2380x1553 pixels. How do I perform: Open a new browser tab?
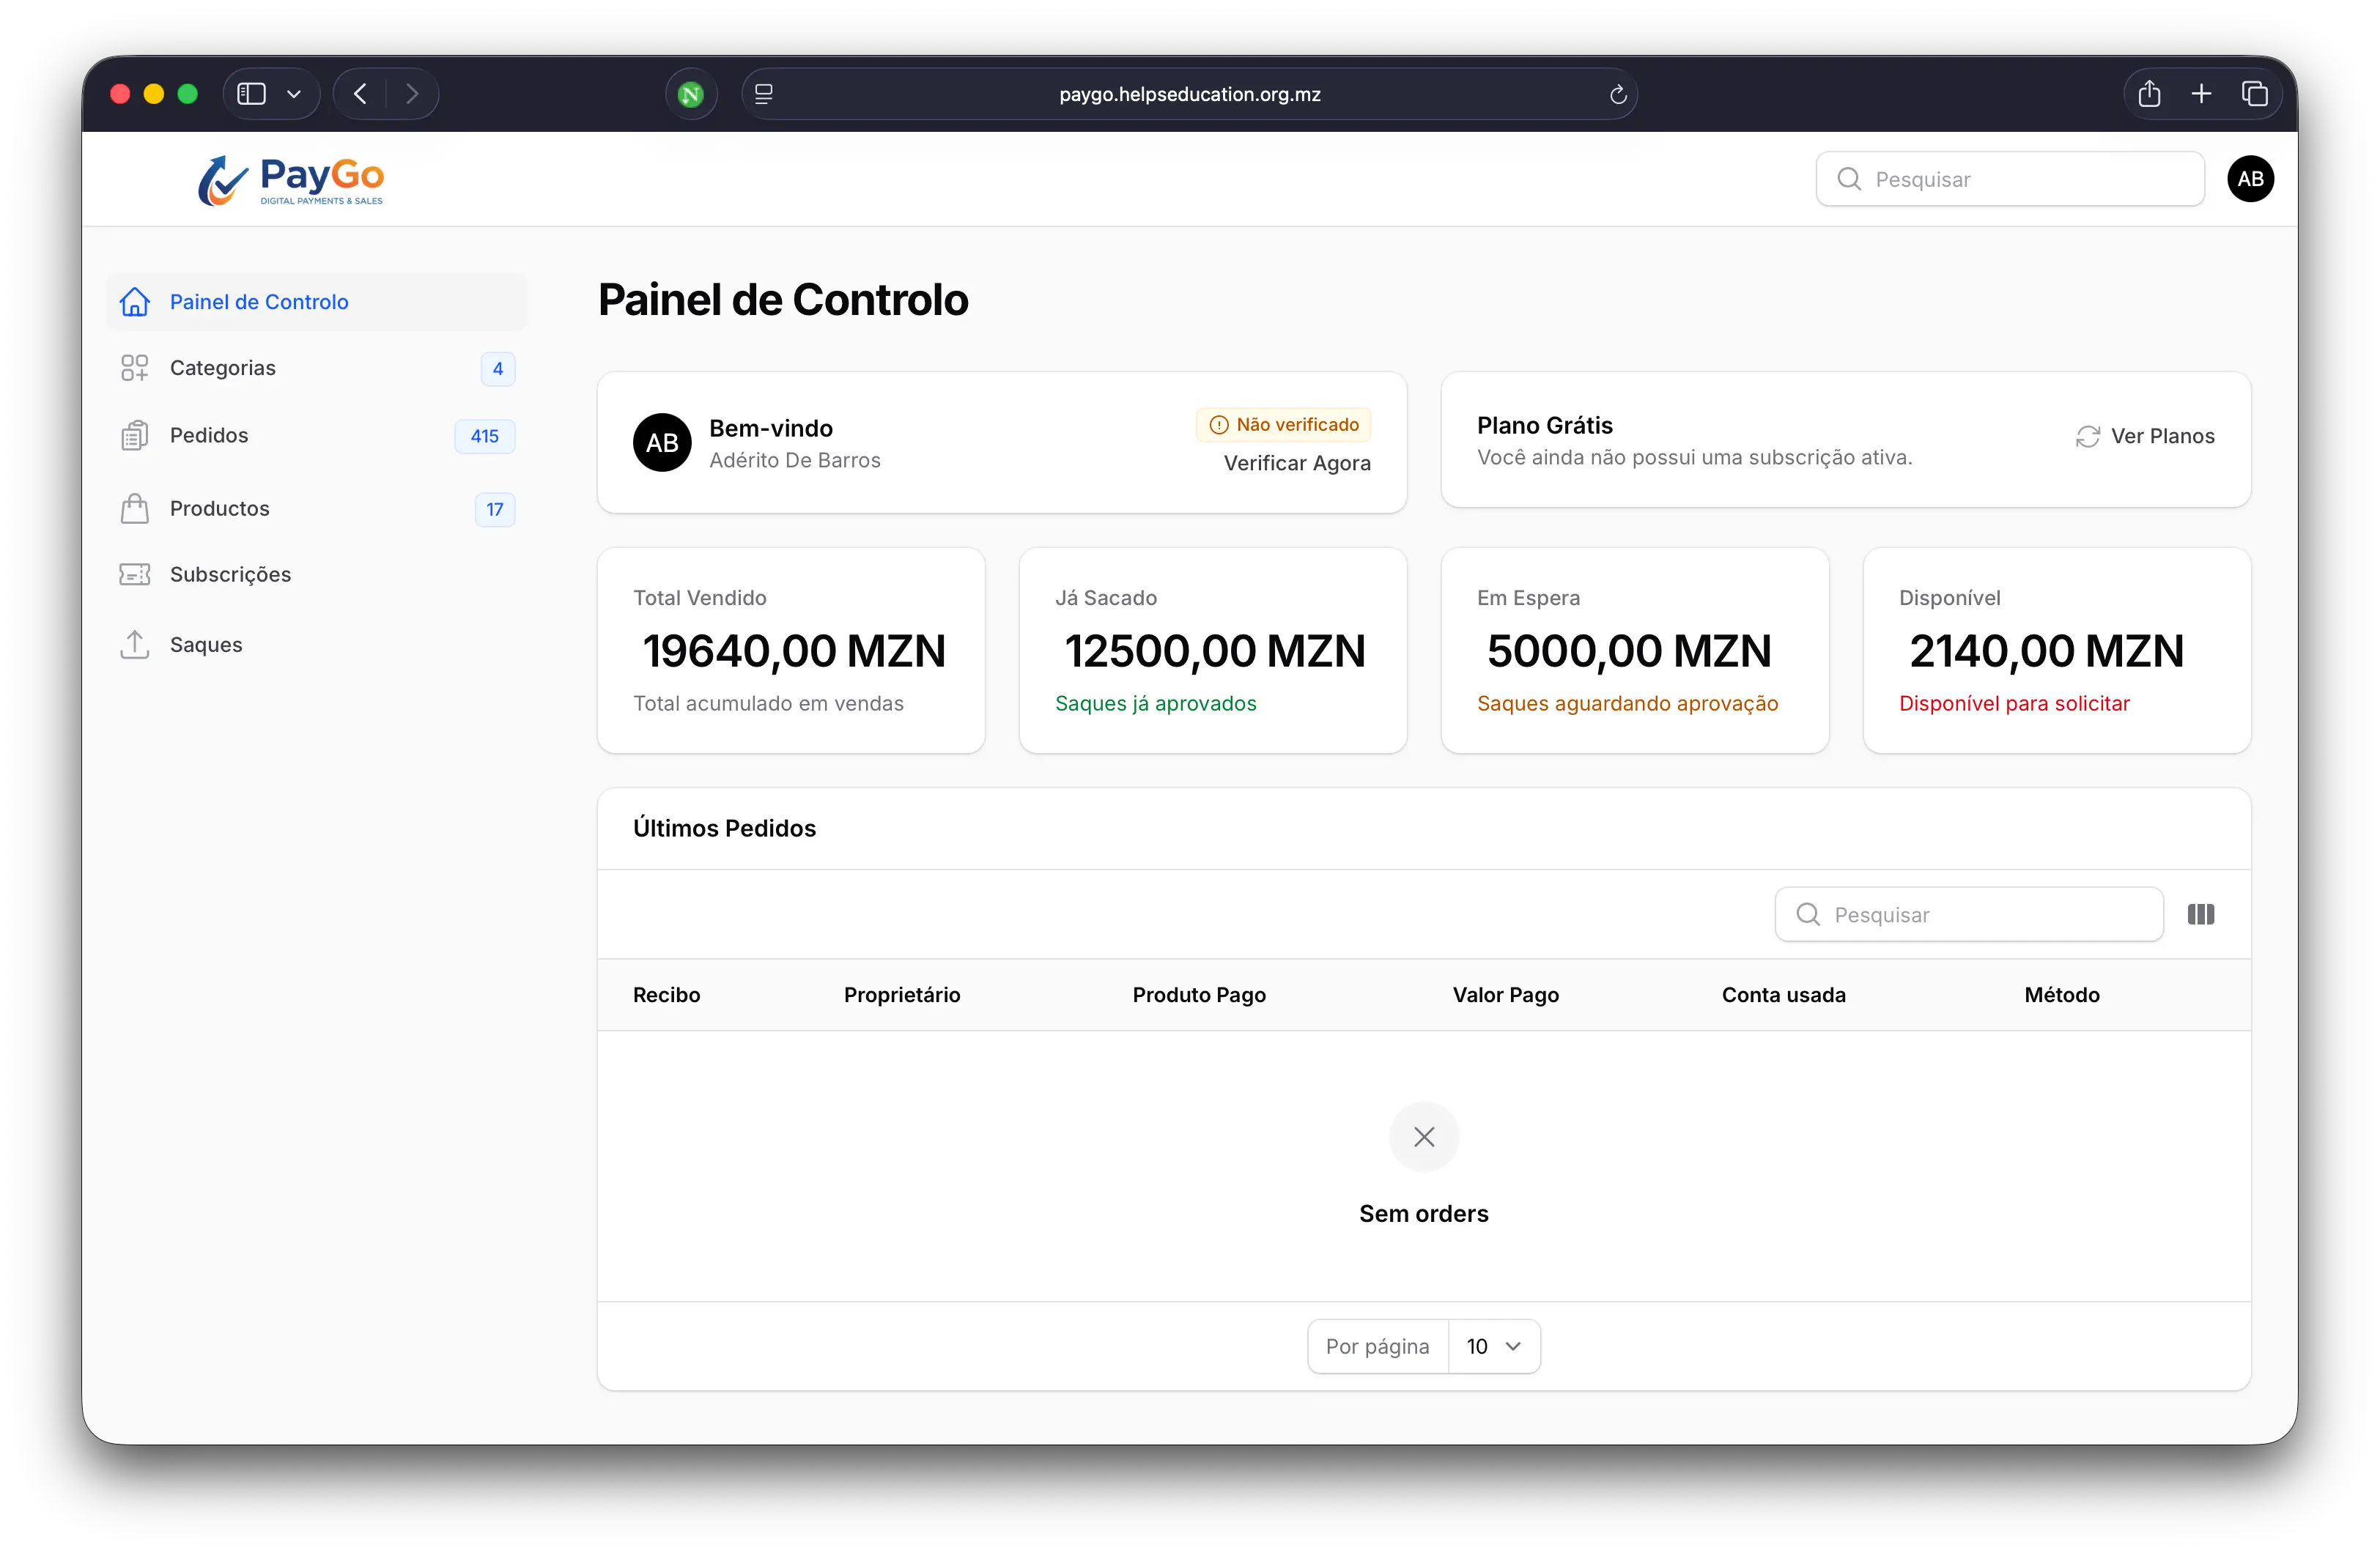(x=2201, y=94)
